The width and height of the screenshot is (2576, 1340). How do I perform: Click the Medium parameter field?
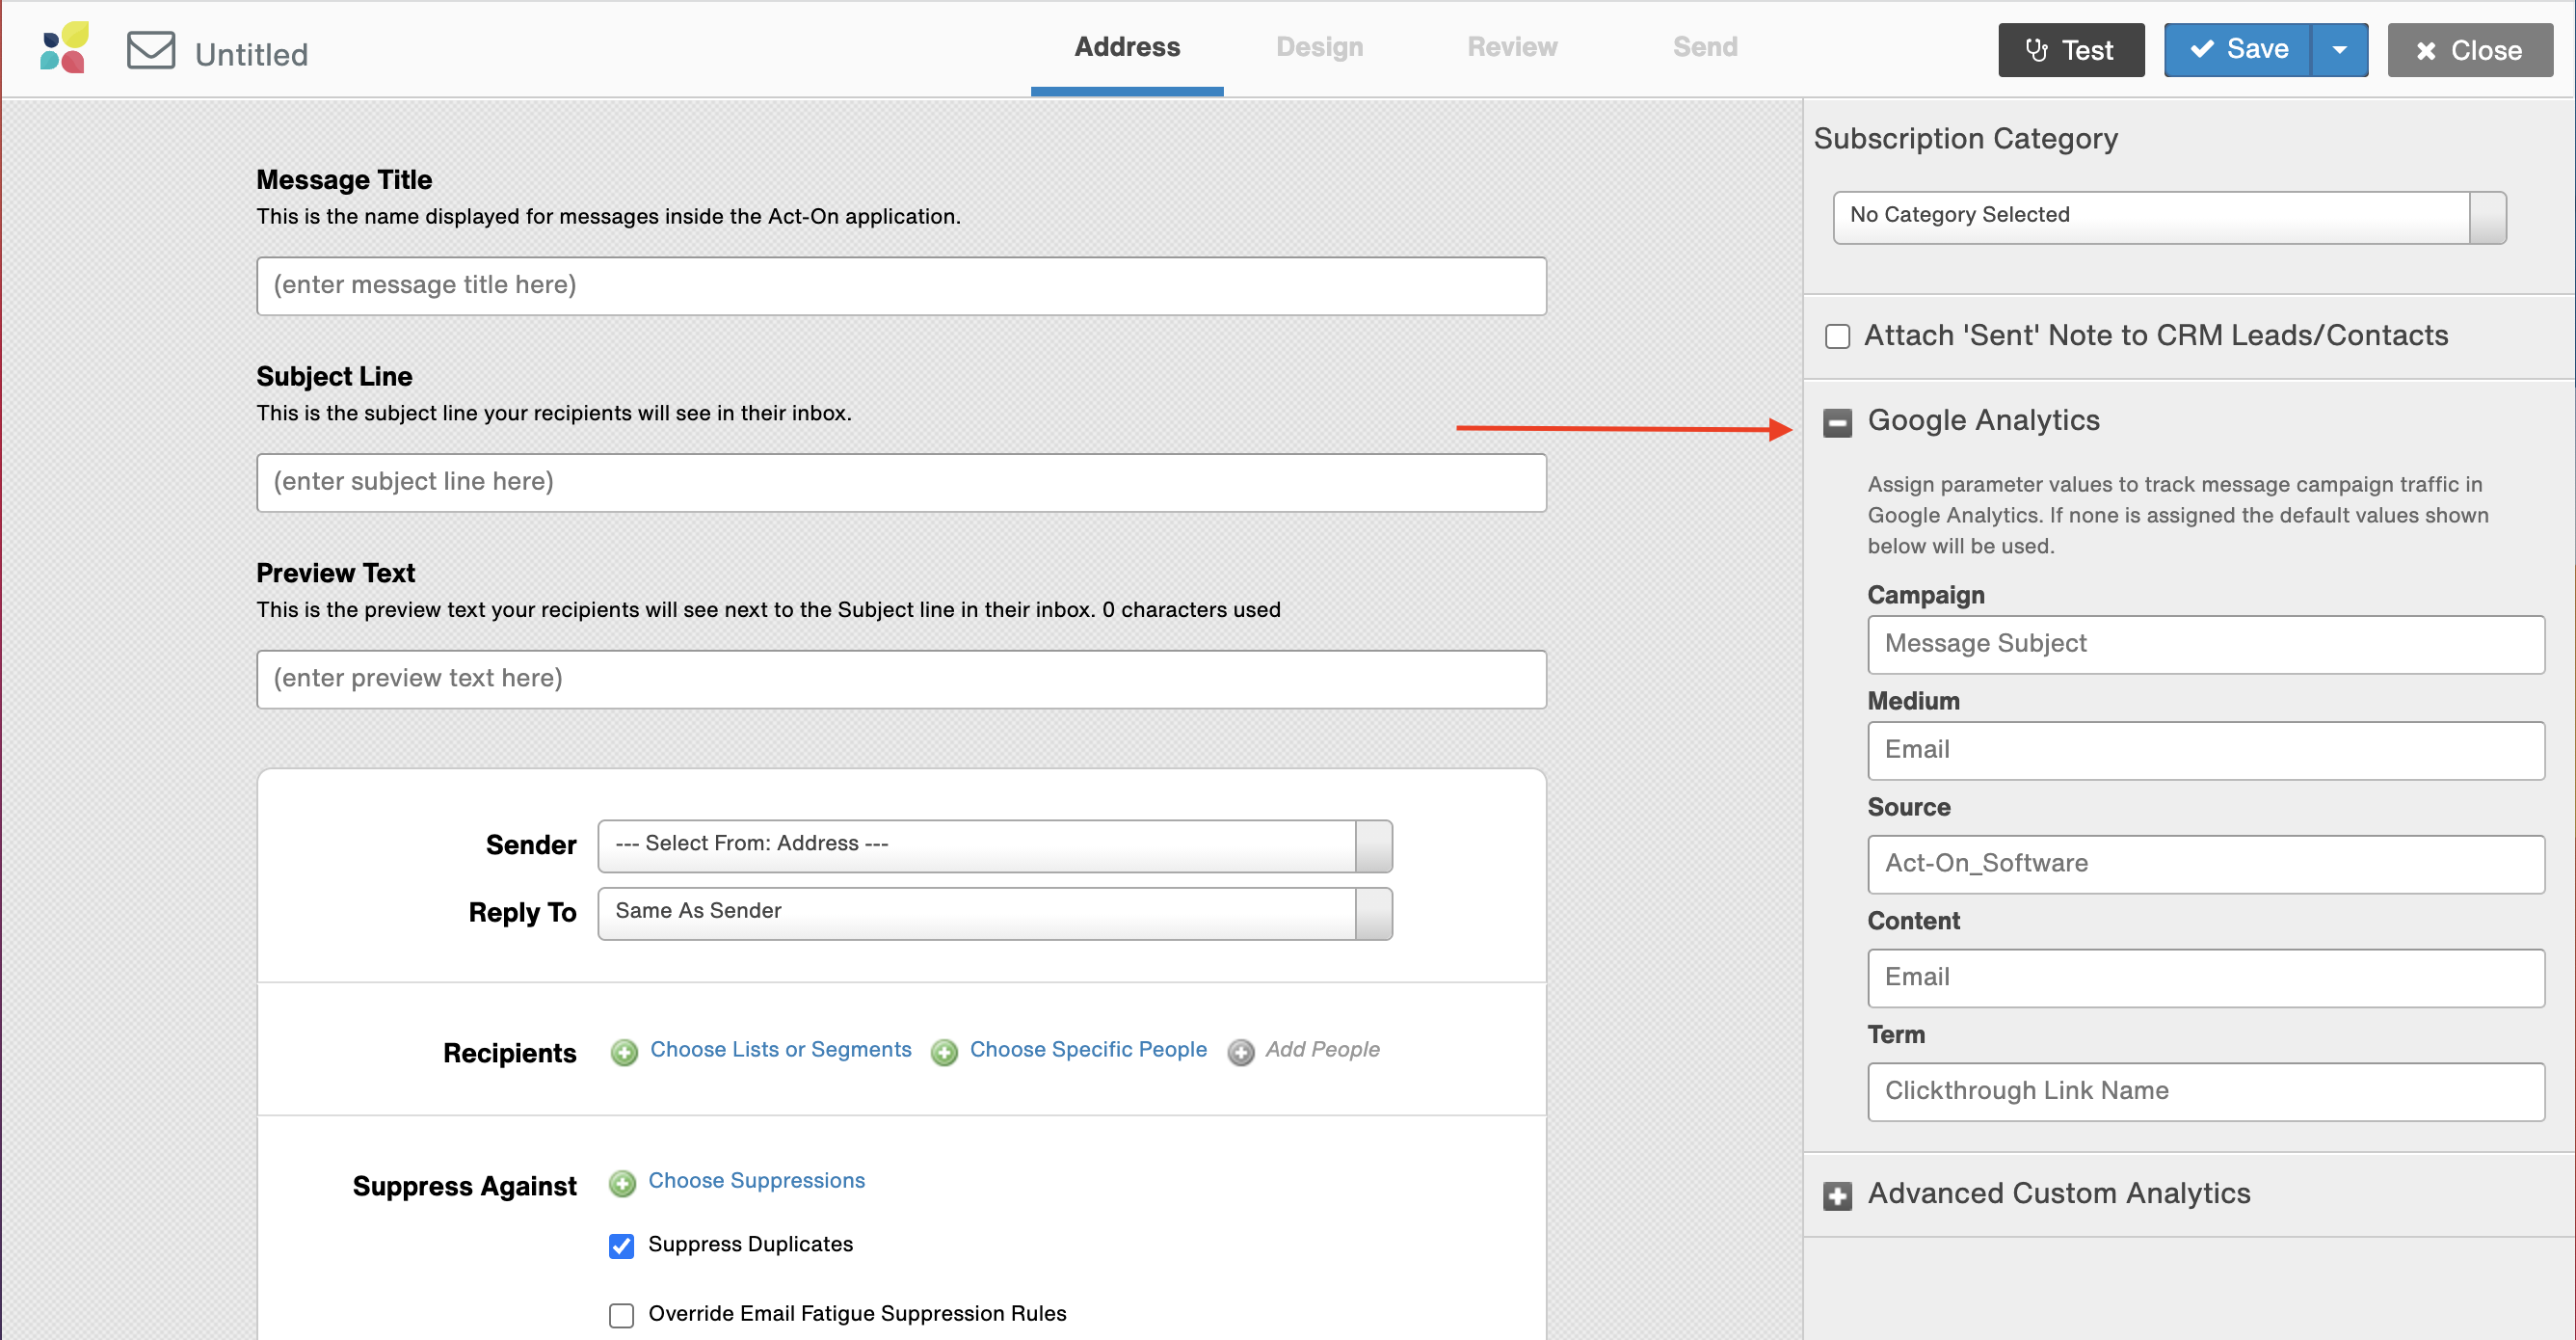click(x=2205, y=751)
